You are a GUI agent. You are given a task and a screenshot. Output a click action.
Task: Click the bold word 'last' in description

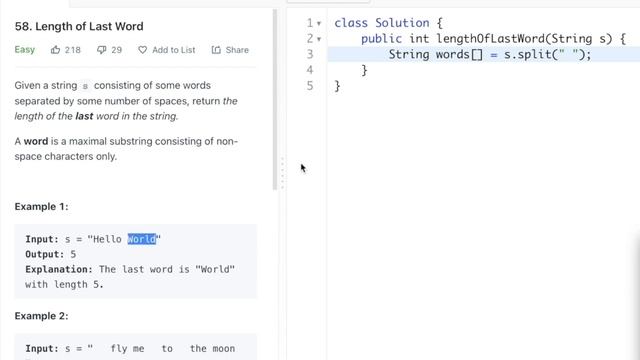(x=84, y=116)
